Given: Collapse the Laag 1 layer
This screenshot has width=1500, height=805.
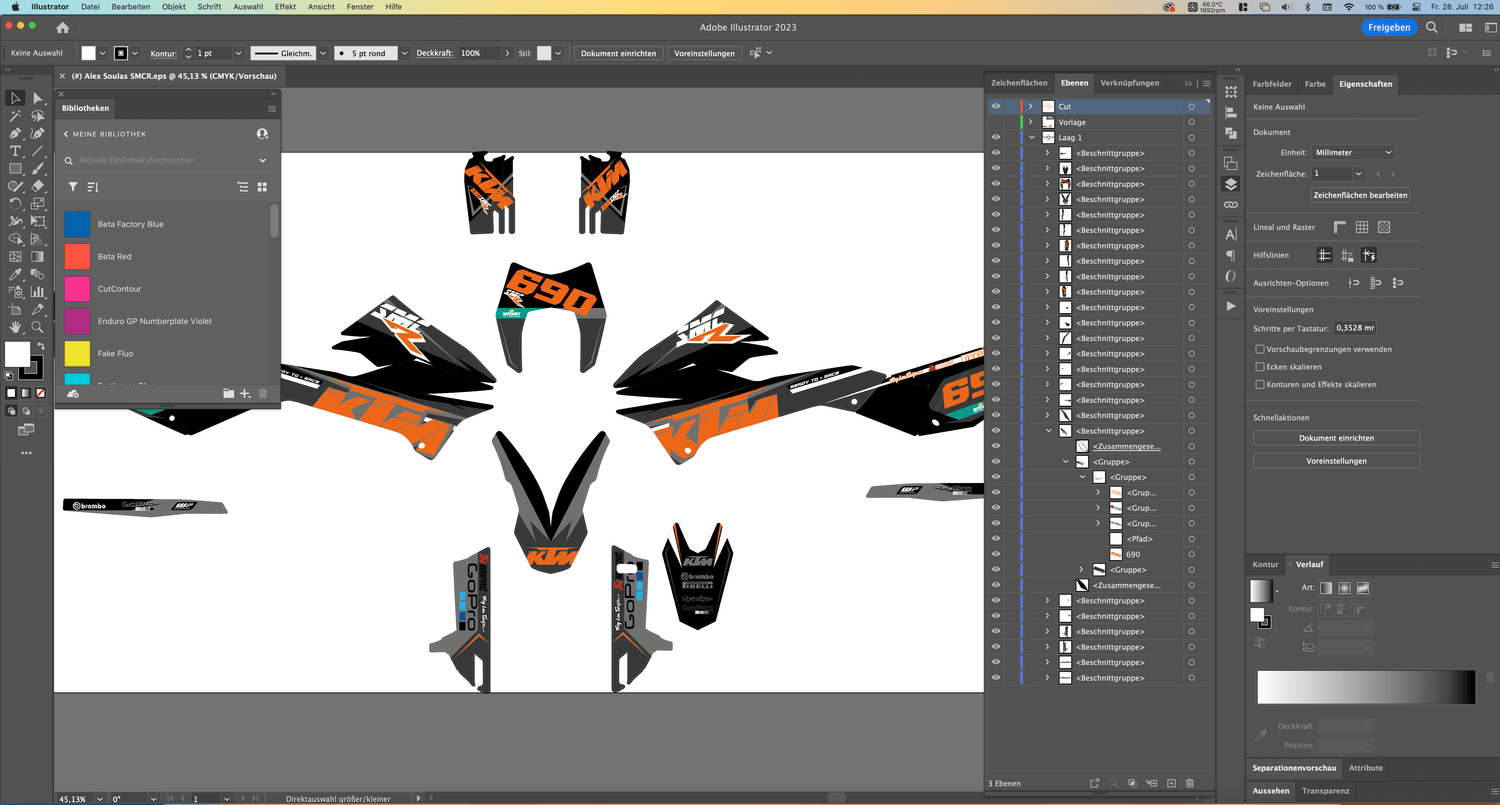Looking at the screenshot, I should coord(1031,137).
